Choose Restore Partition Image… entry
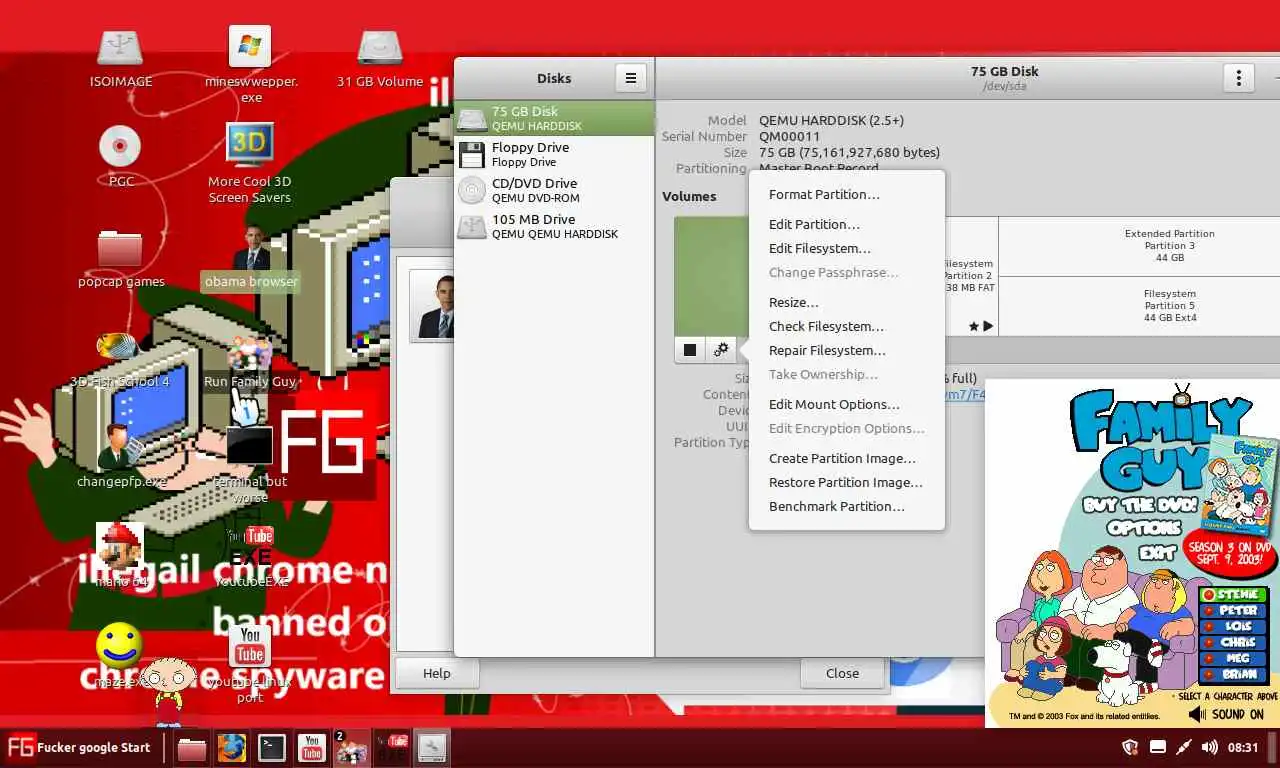 click(846, 483)
